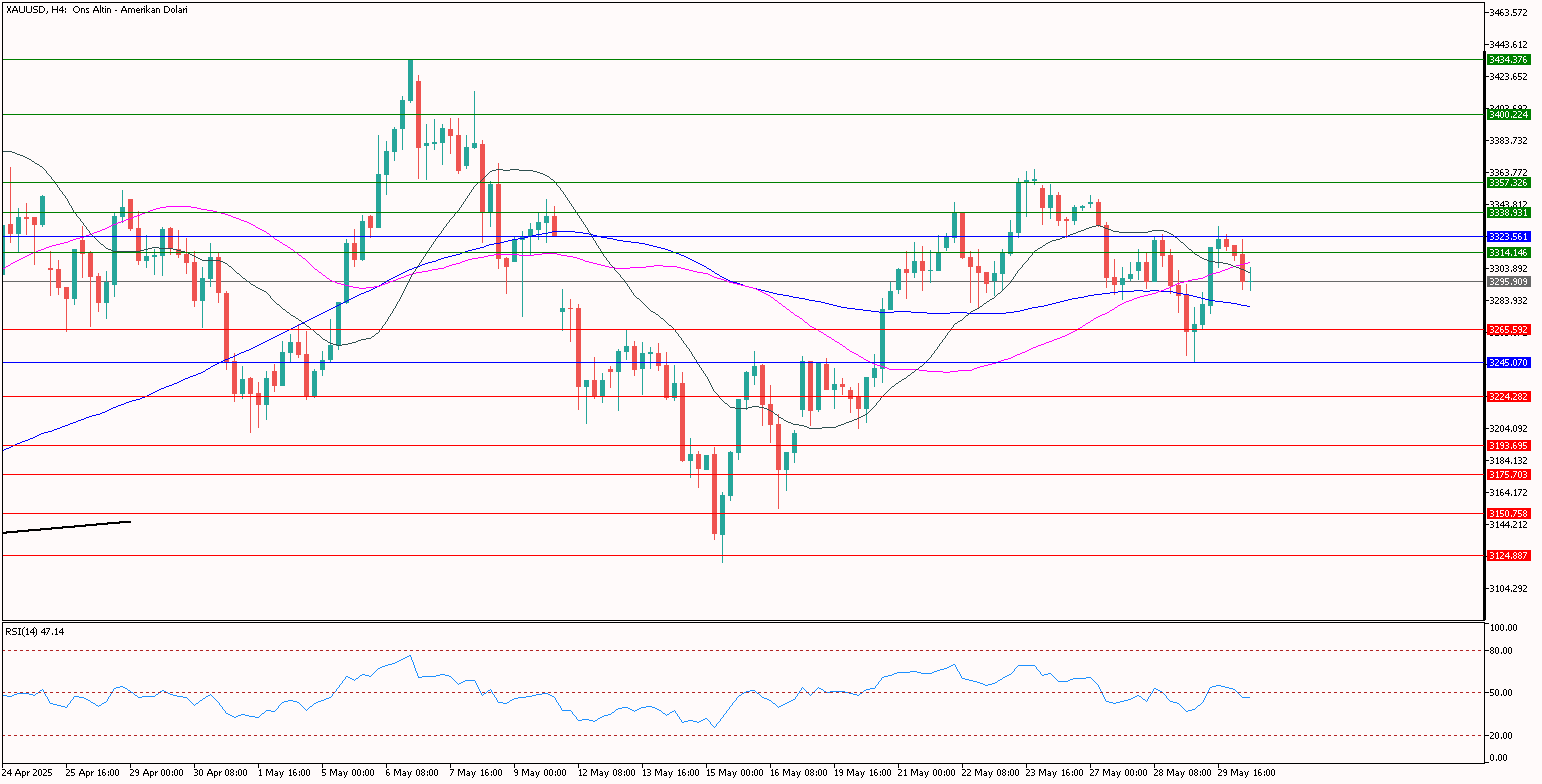Click the RSI(14) 47.14 indicator label
The width and height of the screenshot is (1542, 784).
[34, 631]
